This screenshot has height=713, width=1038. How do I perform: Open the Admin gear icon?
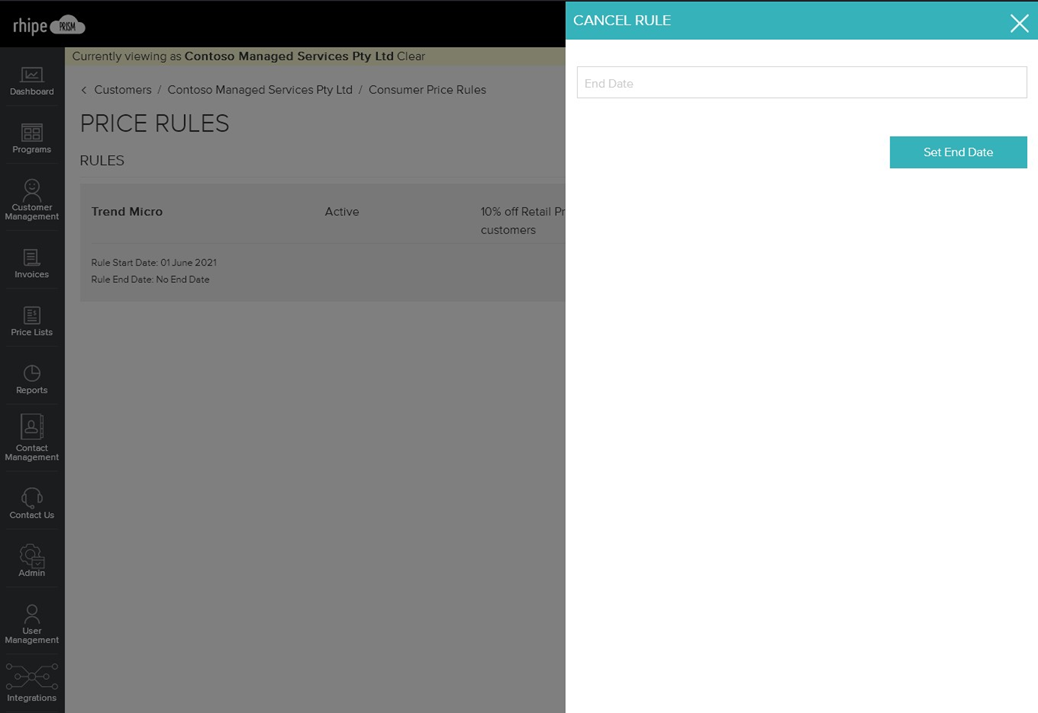[32, 557]
